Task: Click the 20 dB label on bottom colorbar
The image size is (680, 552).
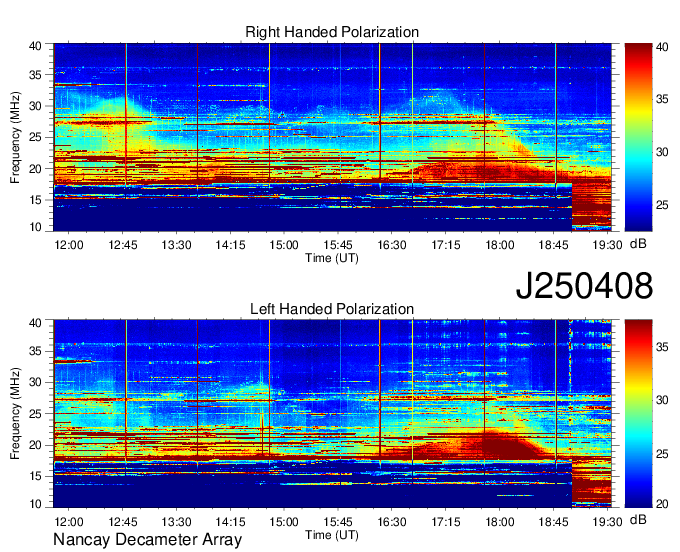Action: [x=662, y=503]
